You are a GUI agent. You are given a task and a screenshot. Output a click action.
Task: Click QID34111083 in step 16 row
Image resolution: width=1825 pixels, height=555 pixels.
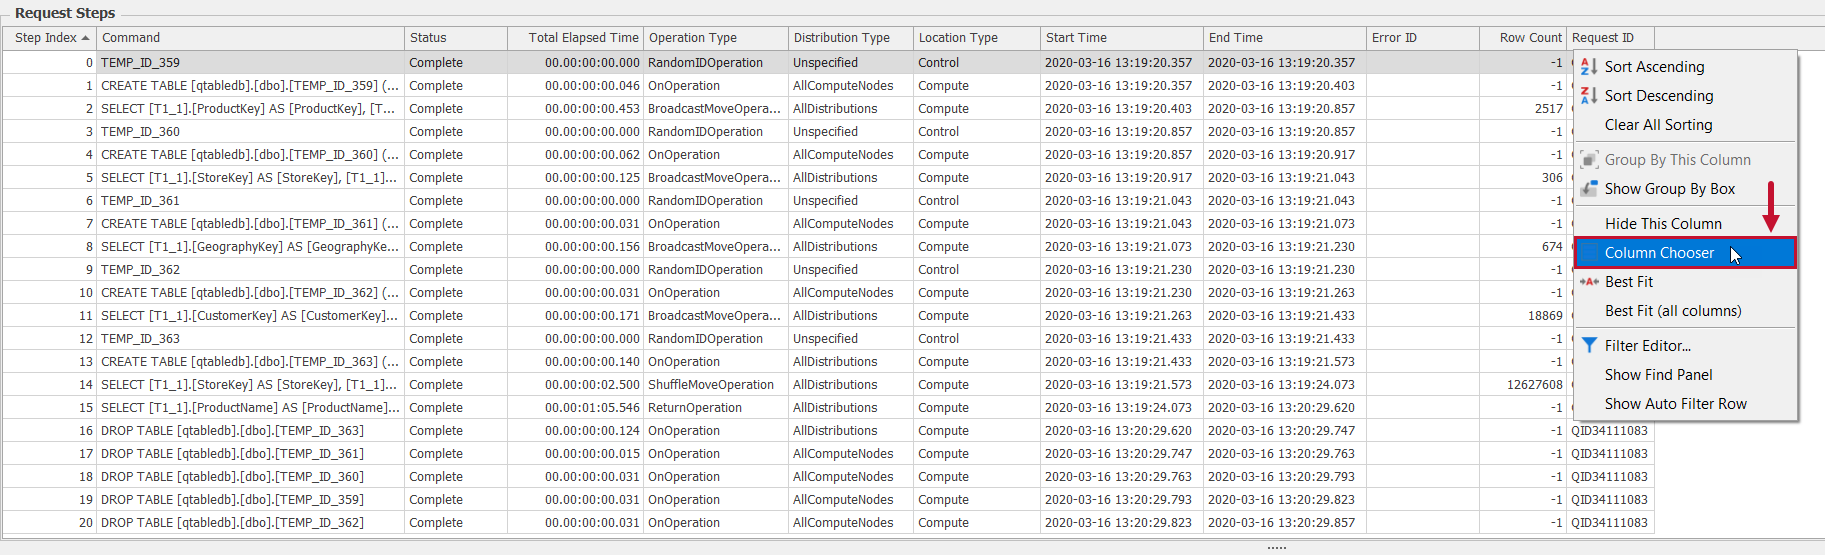click(x=1610, y=431)
